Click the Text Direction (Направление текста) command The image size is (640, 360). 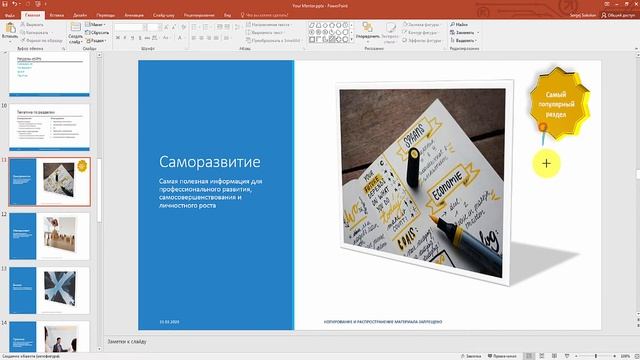click(268, 24)
